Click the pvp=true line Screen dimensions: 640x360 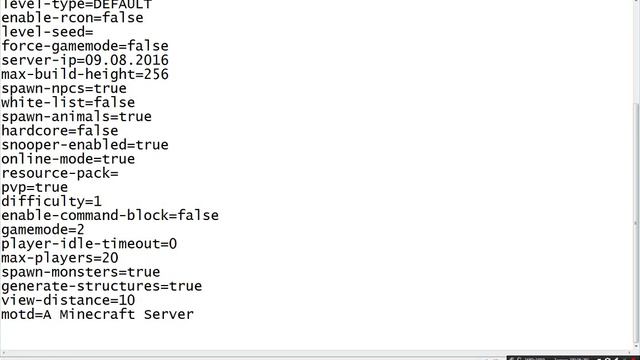pyautogui.click(x=35, y=187)
